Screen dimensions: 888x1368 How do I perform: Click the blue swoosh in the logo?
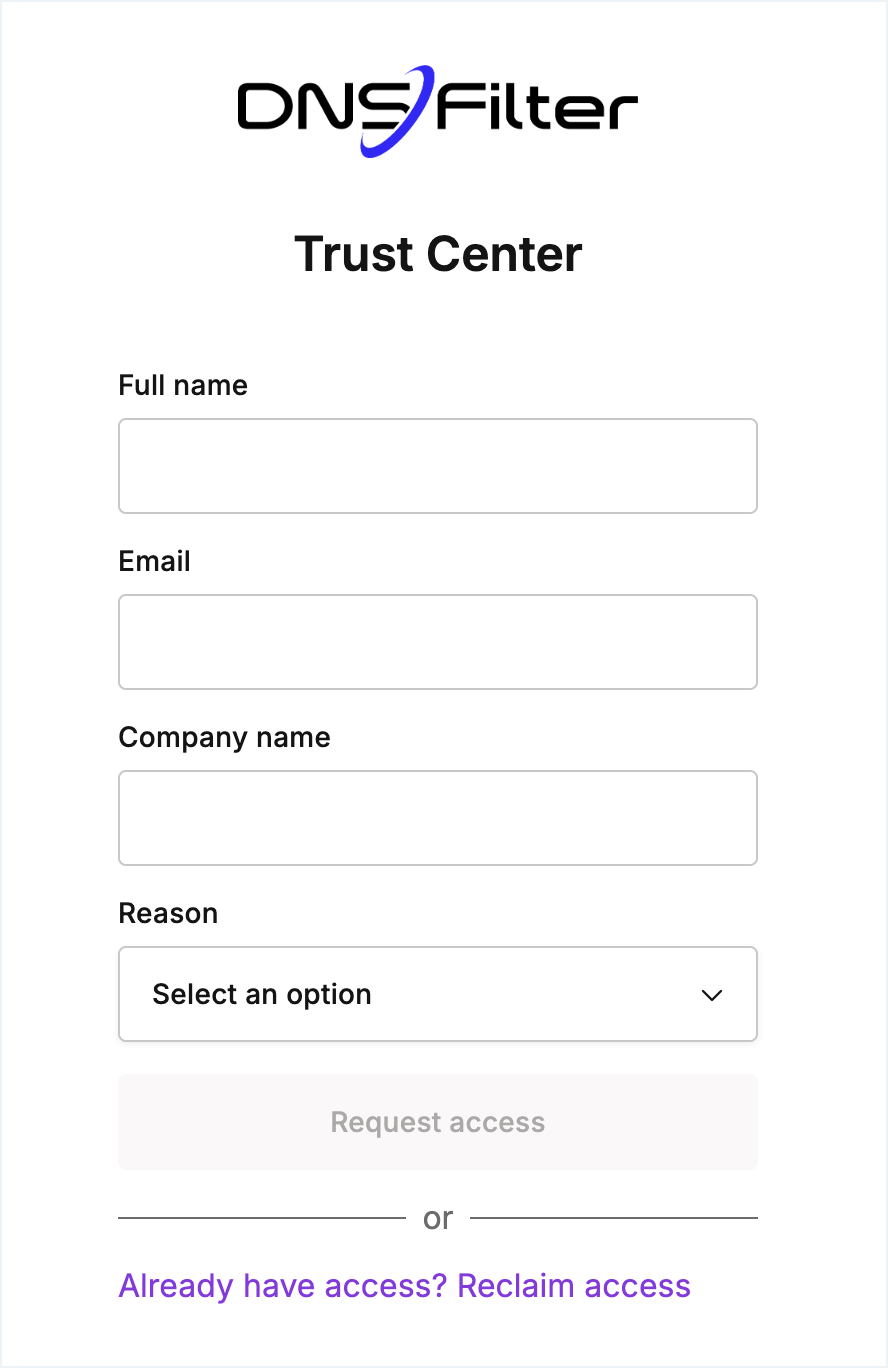(398, 111)
